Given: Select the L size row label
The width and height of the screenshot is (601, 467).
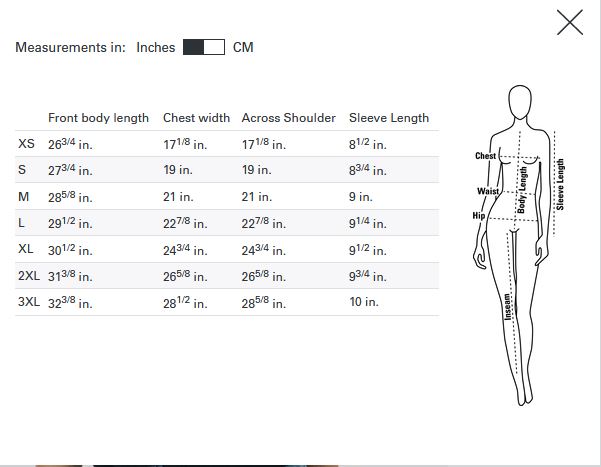Looking at the screenshot, I should [21, 223].
